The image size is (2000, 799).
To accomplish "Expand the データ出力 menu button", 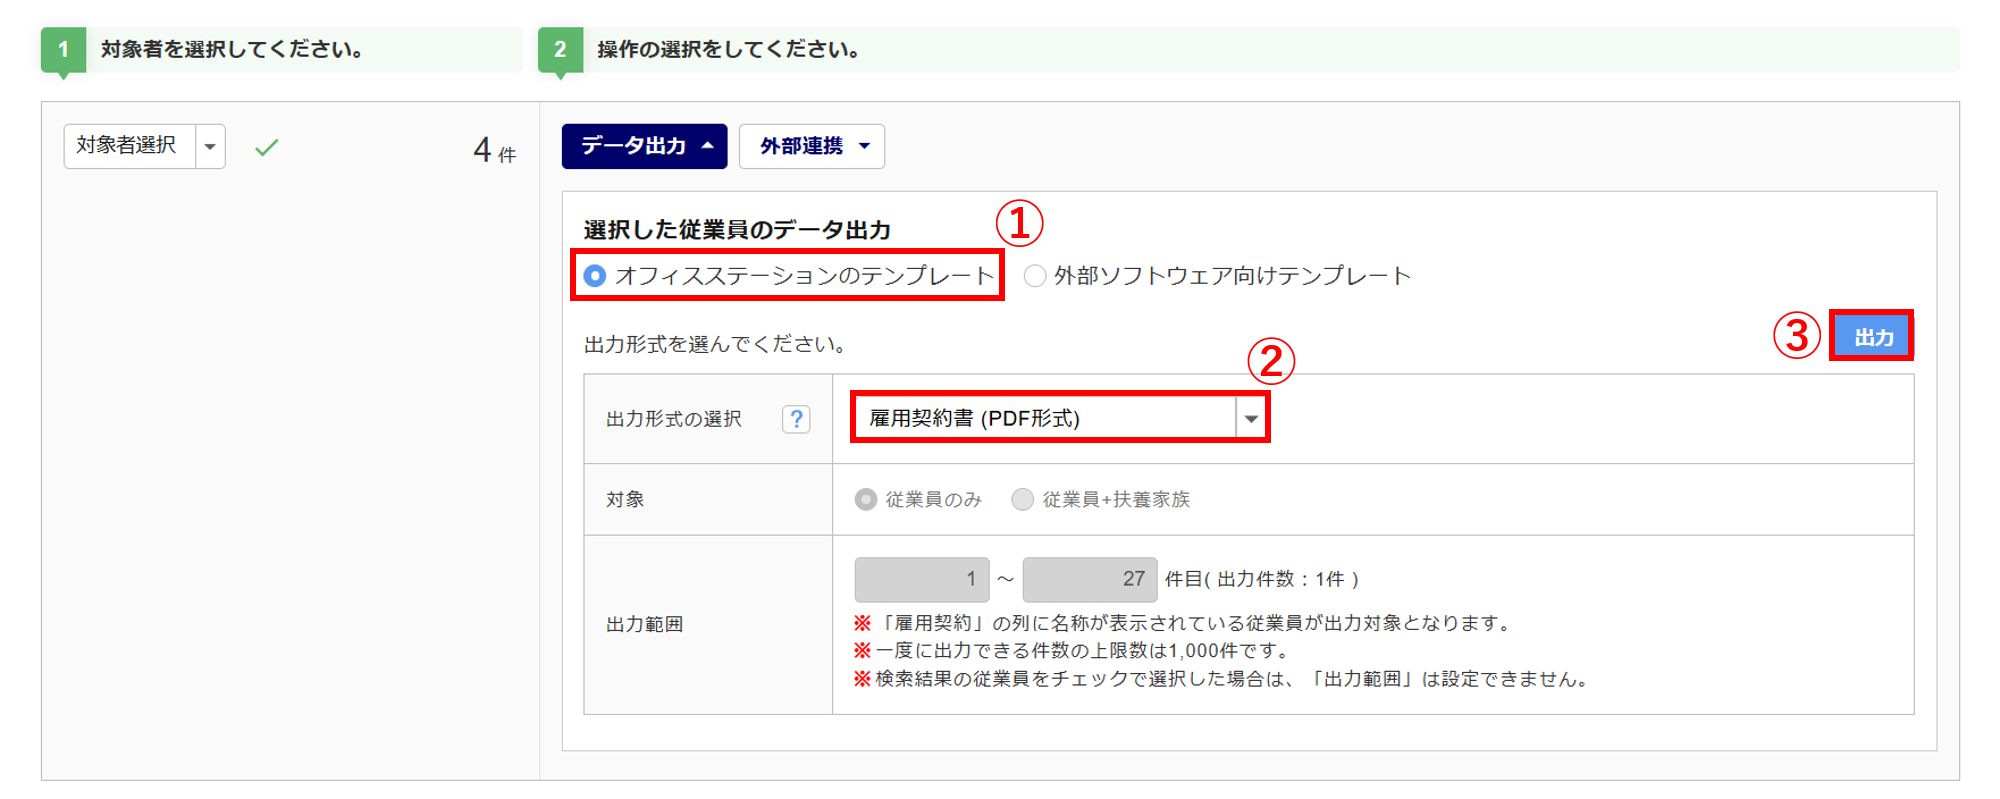I will coord(644,146).
